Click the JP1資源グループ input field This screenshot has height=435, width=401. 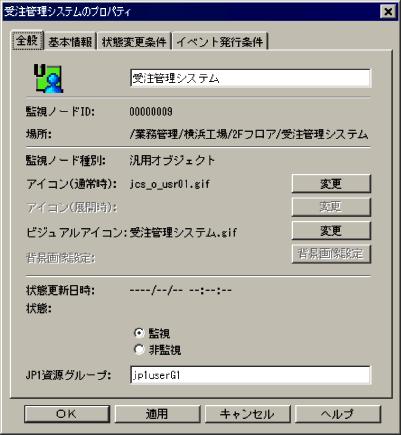coord(250,375)
